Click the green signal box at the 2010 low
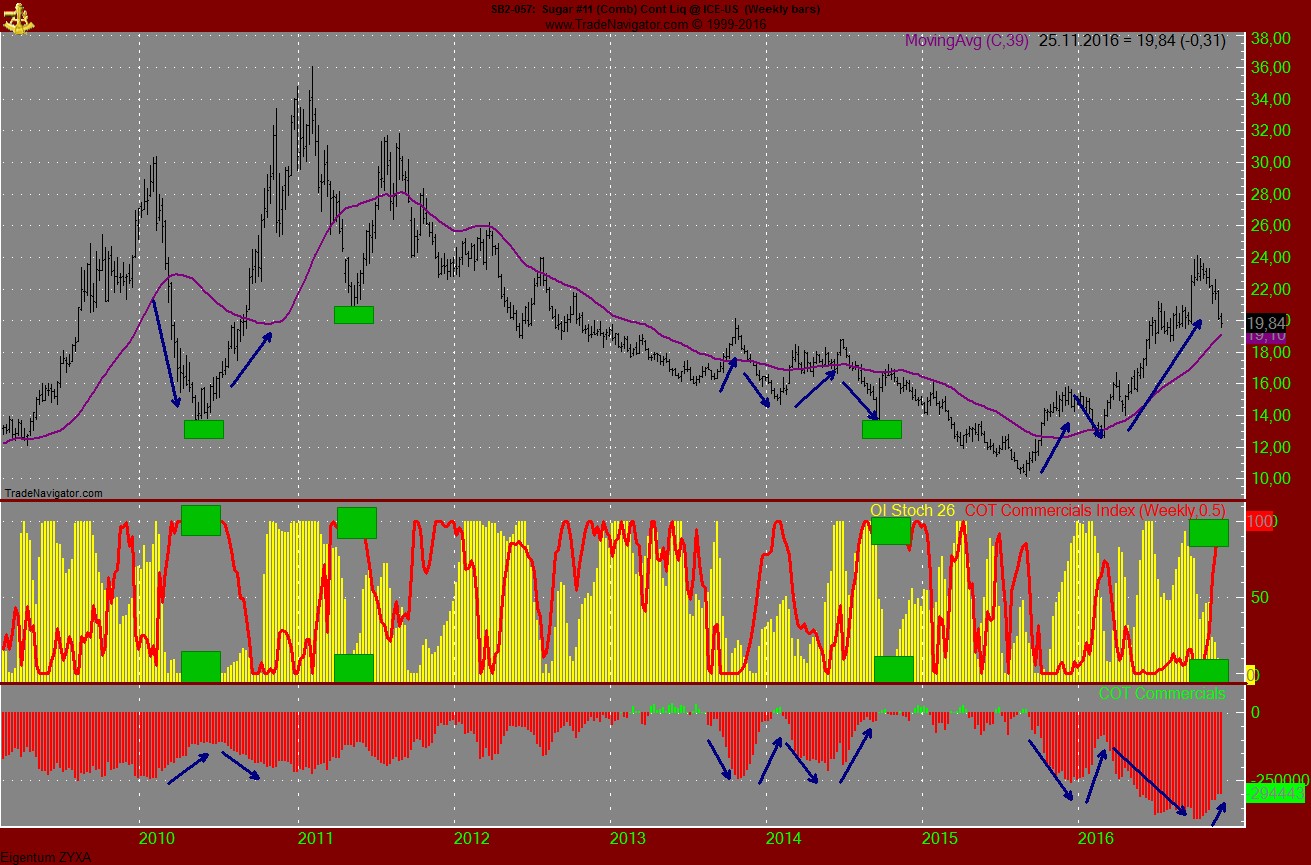Screen dimensions: 1311x865 coord(202,429)
